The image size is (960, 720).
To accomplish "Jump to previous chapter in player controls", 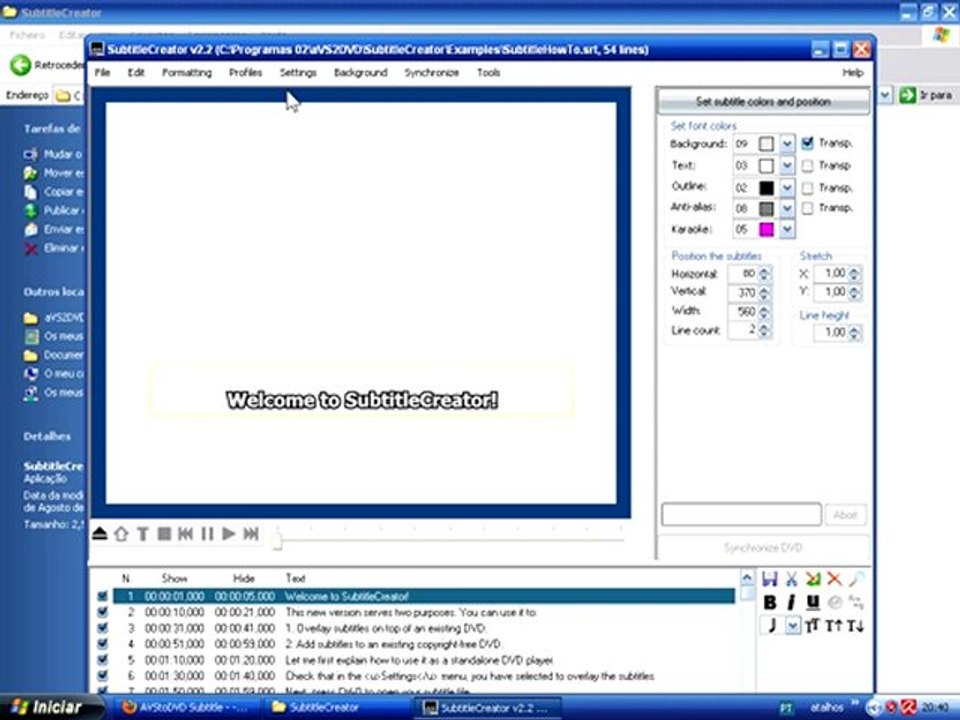I will 186,534.
